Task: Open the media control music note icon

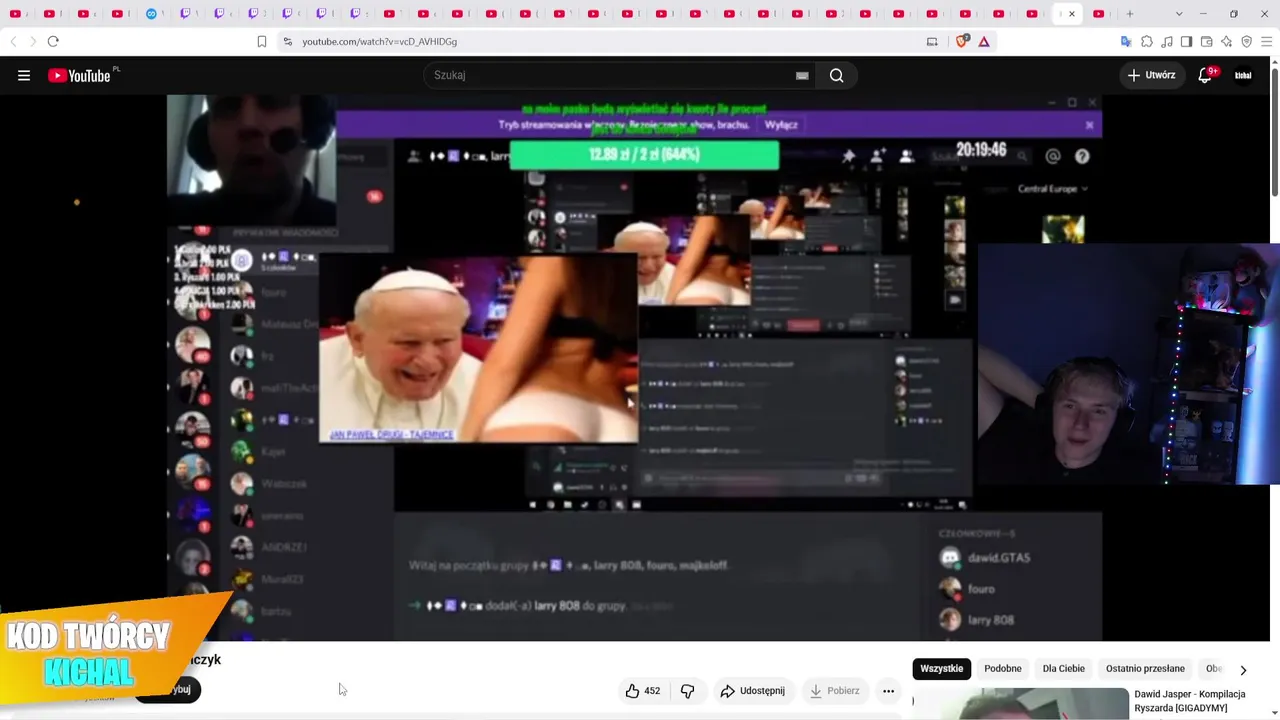Action: [1167, 41]
